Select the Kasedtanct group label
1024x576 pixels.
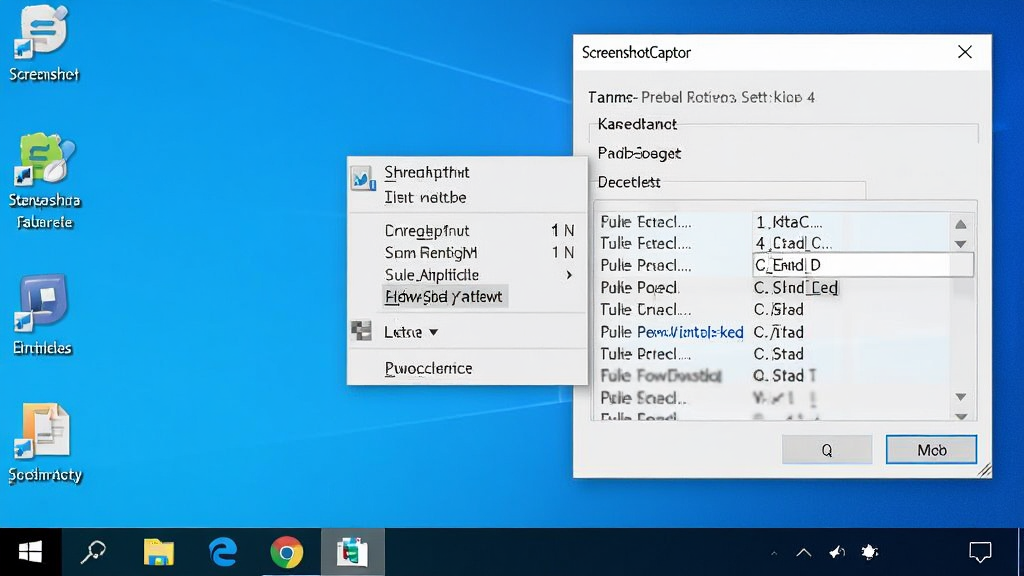(x=637, y=124)
